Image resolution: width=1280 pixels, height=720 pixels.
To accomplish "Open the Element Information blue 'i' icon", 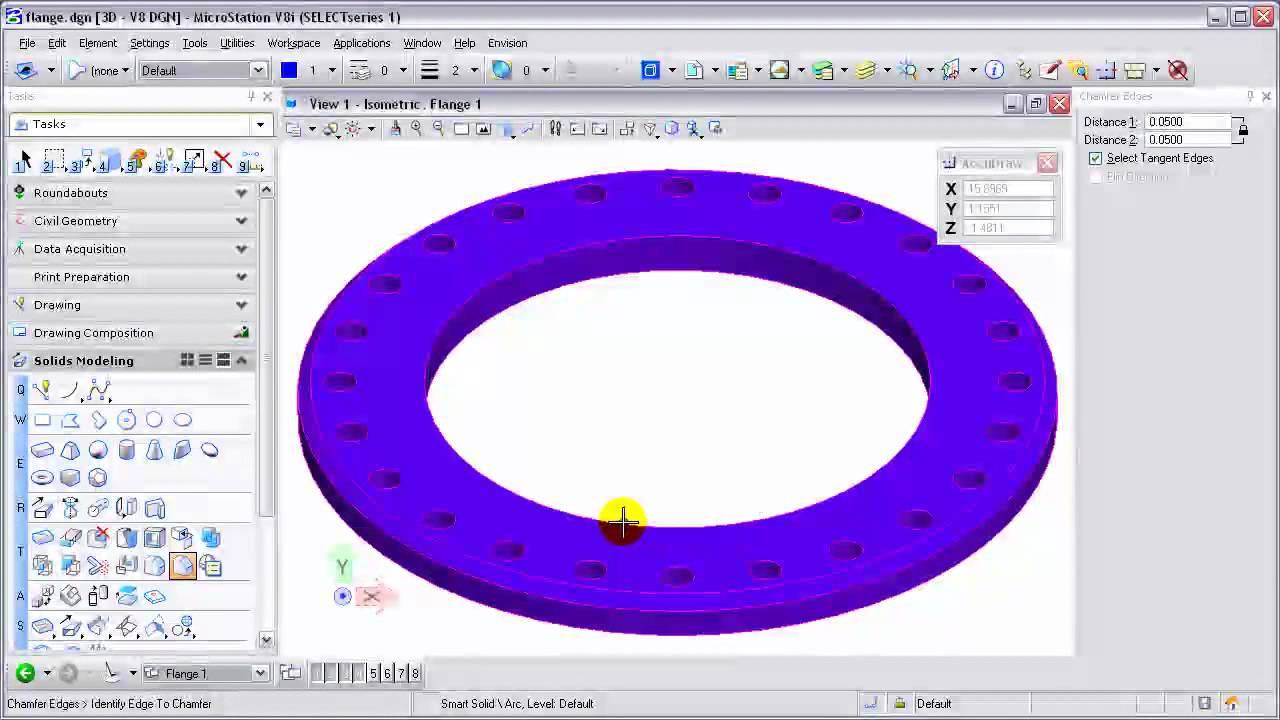I will pyautogui.click(x=994, y=70).
